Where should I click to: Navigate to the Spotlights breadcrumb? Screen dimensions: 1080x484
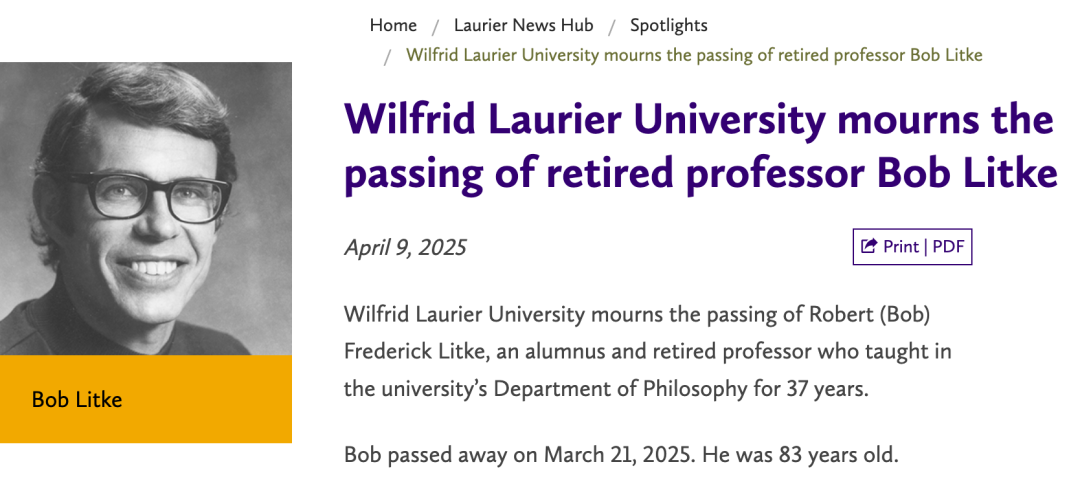coord(668,25)
